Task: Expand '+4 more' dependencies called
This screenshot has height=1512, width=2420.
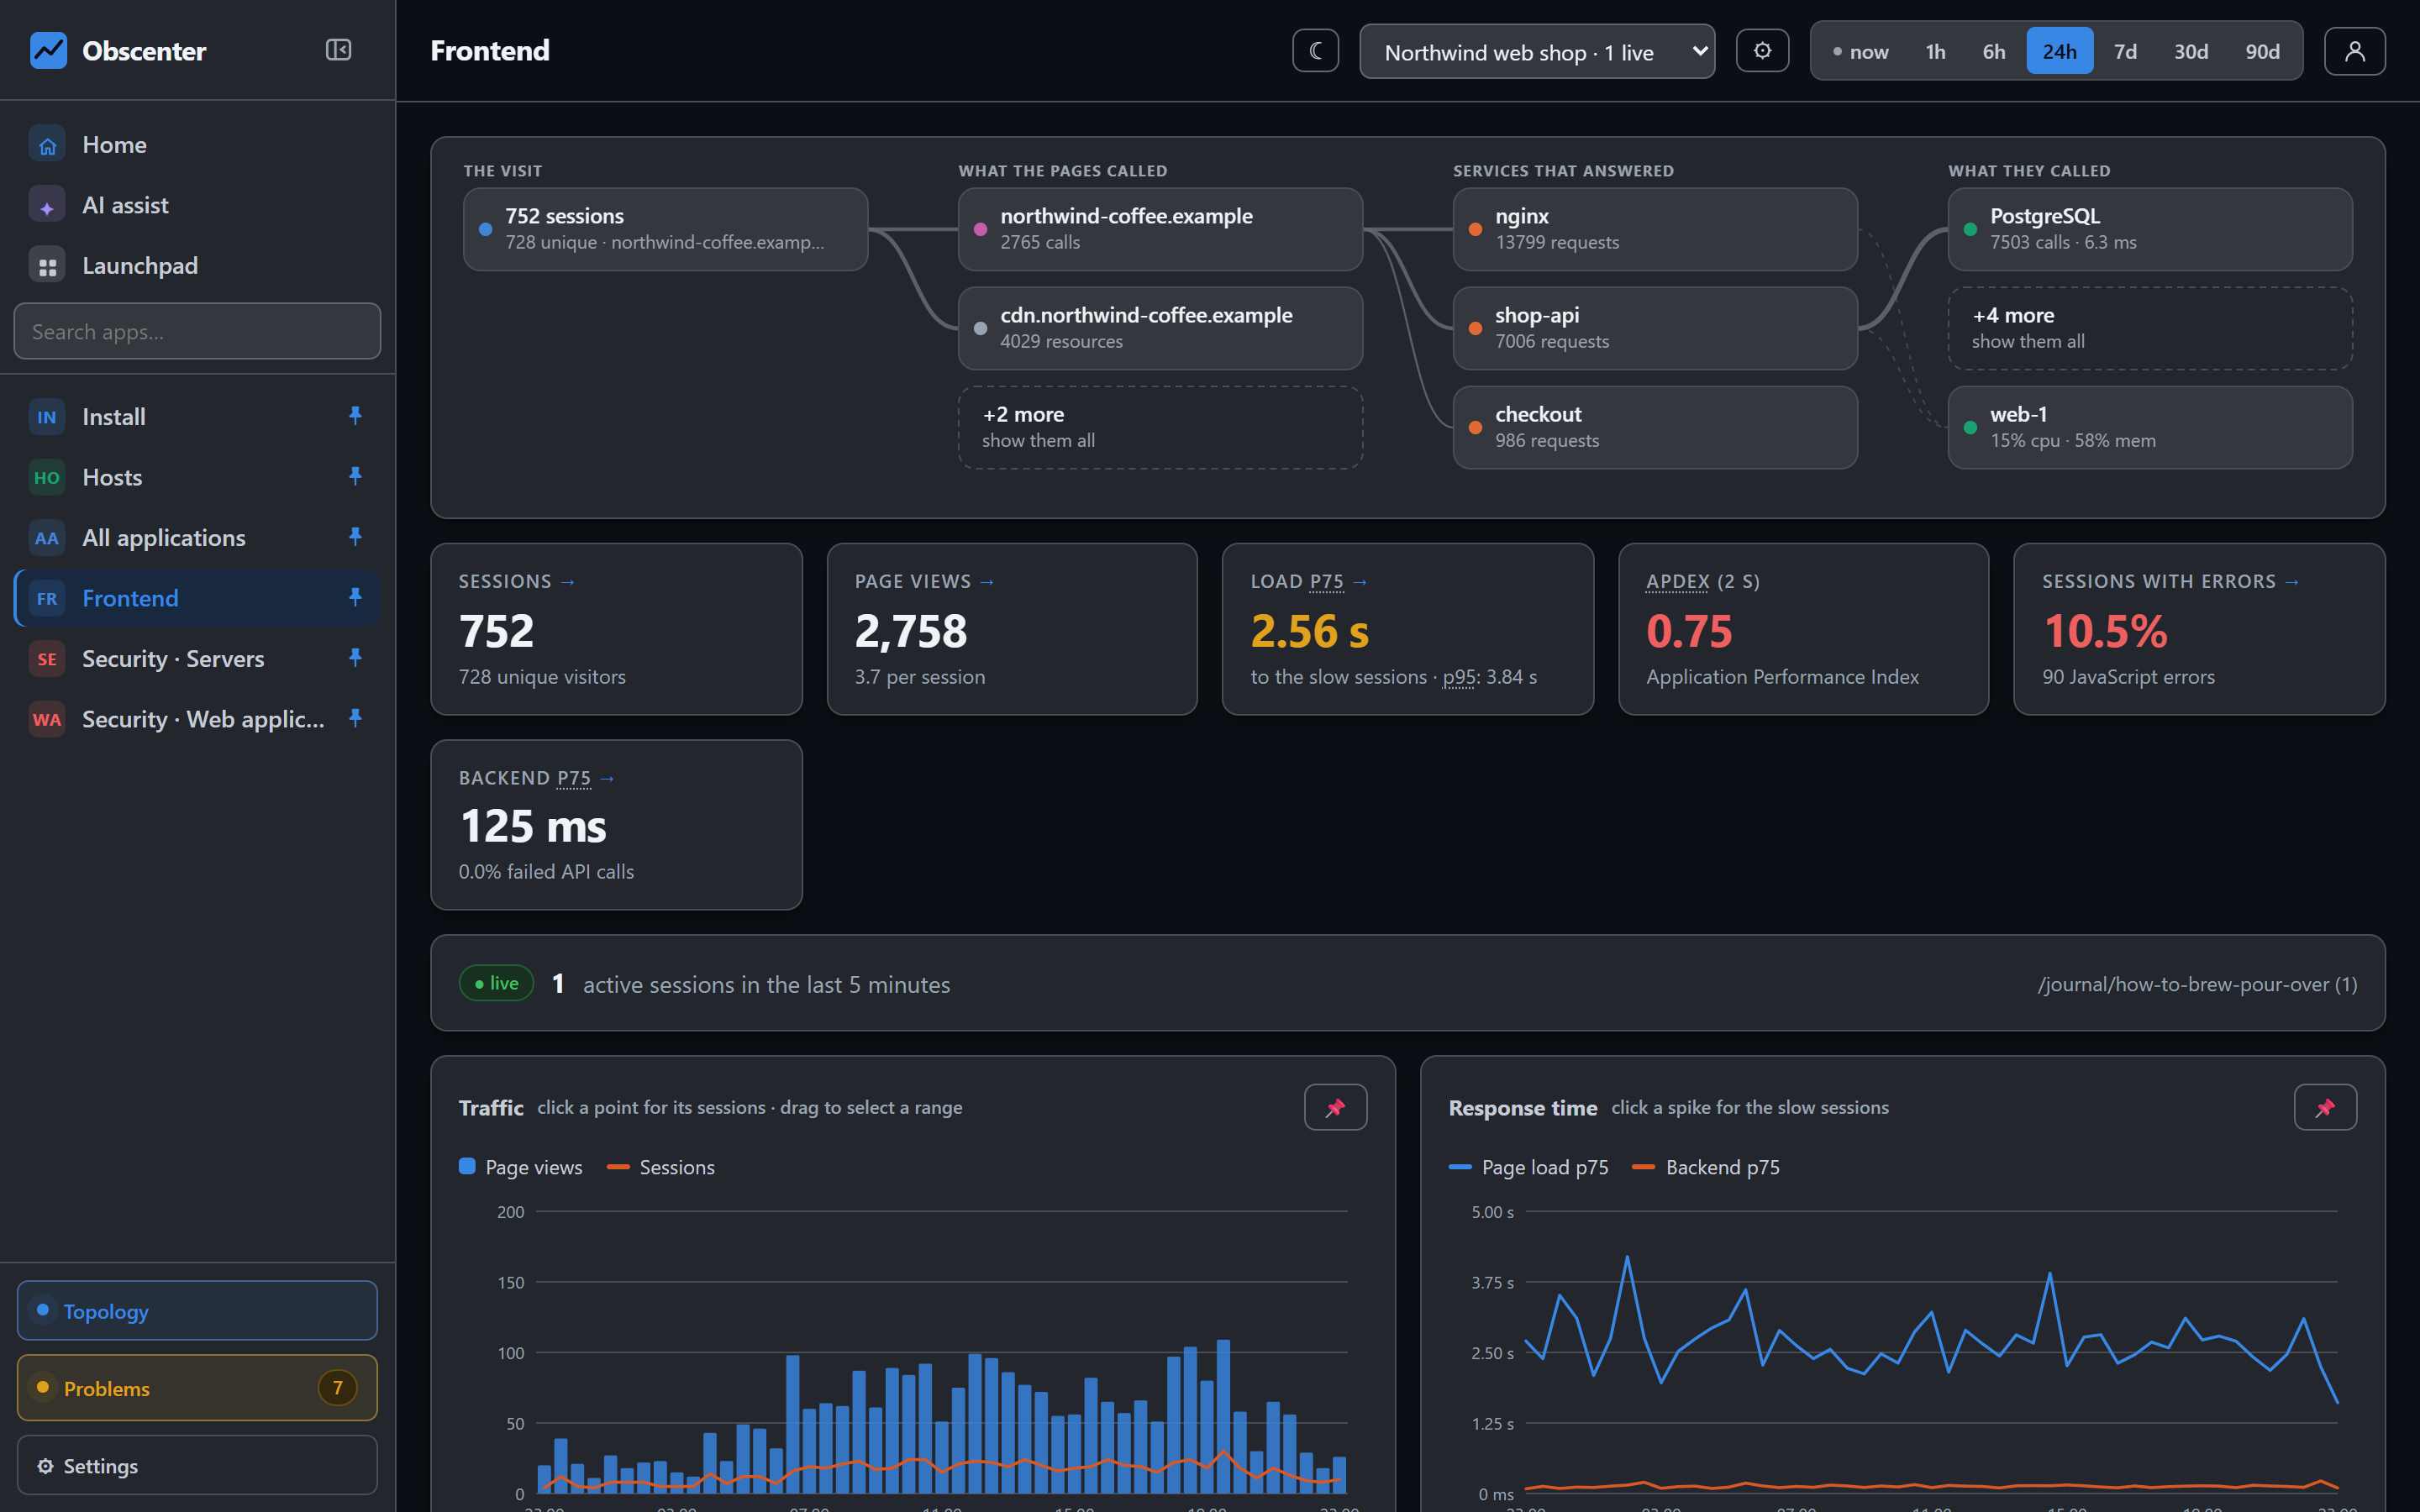Action: [2150, 328]
